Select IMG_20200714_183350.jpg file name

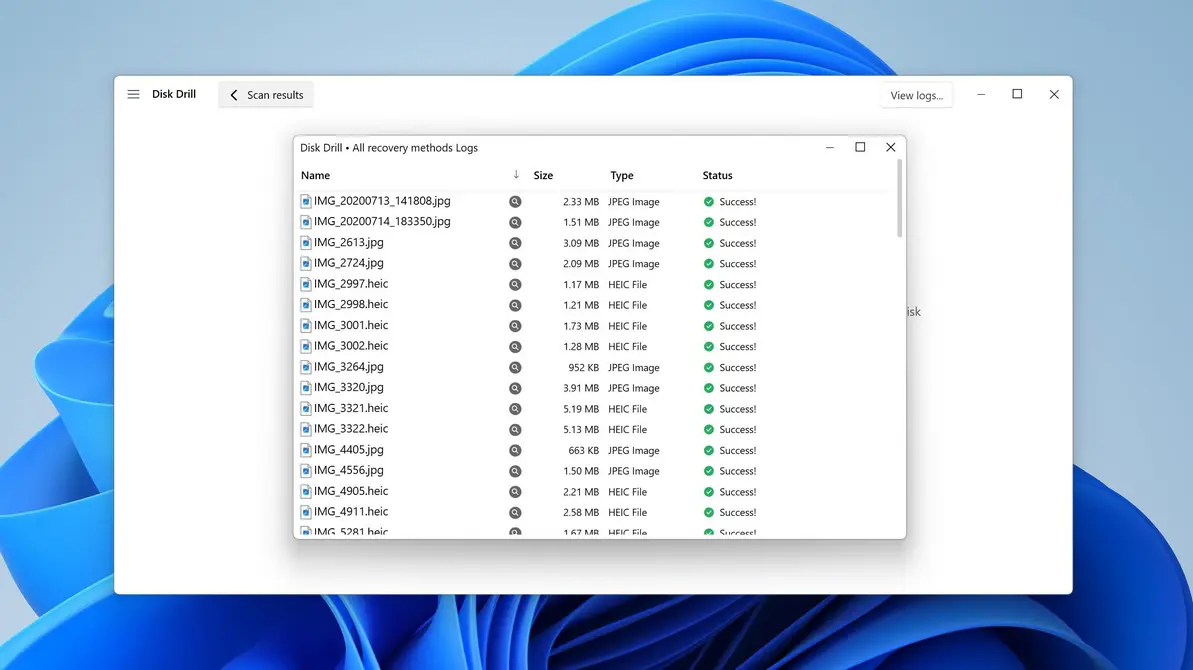pos(382,222)
